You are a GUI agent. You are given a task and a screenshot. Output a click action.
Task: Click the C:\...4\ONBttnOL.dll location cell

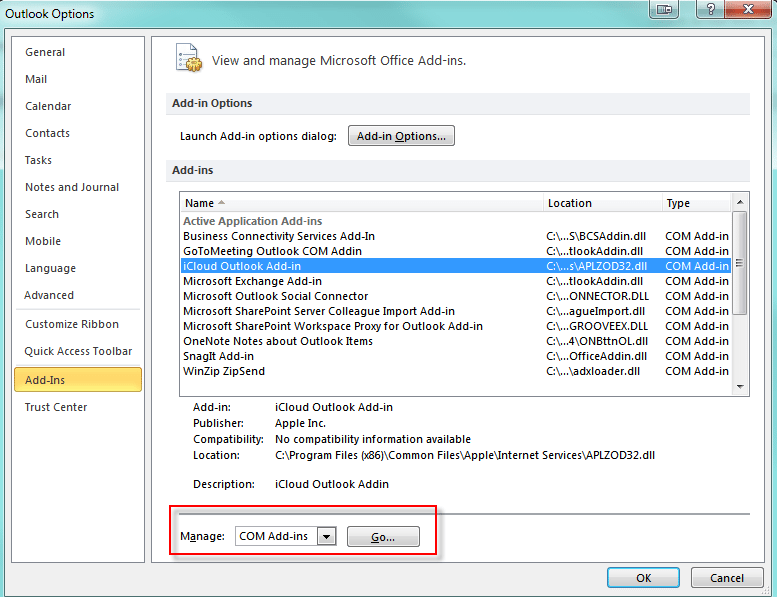coord(597,341)
